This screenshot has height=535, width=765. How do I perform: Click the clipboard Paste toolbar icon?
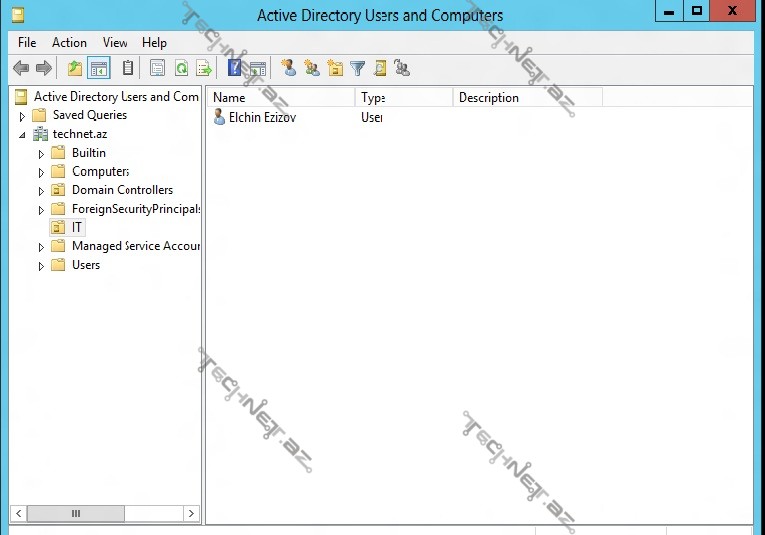[x=128, y=68]
